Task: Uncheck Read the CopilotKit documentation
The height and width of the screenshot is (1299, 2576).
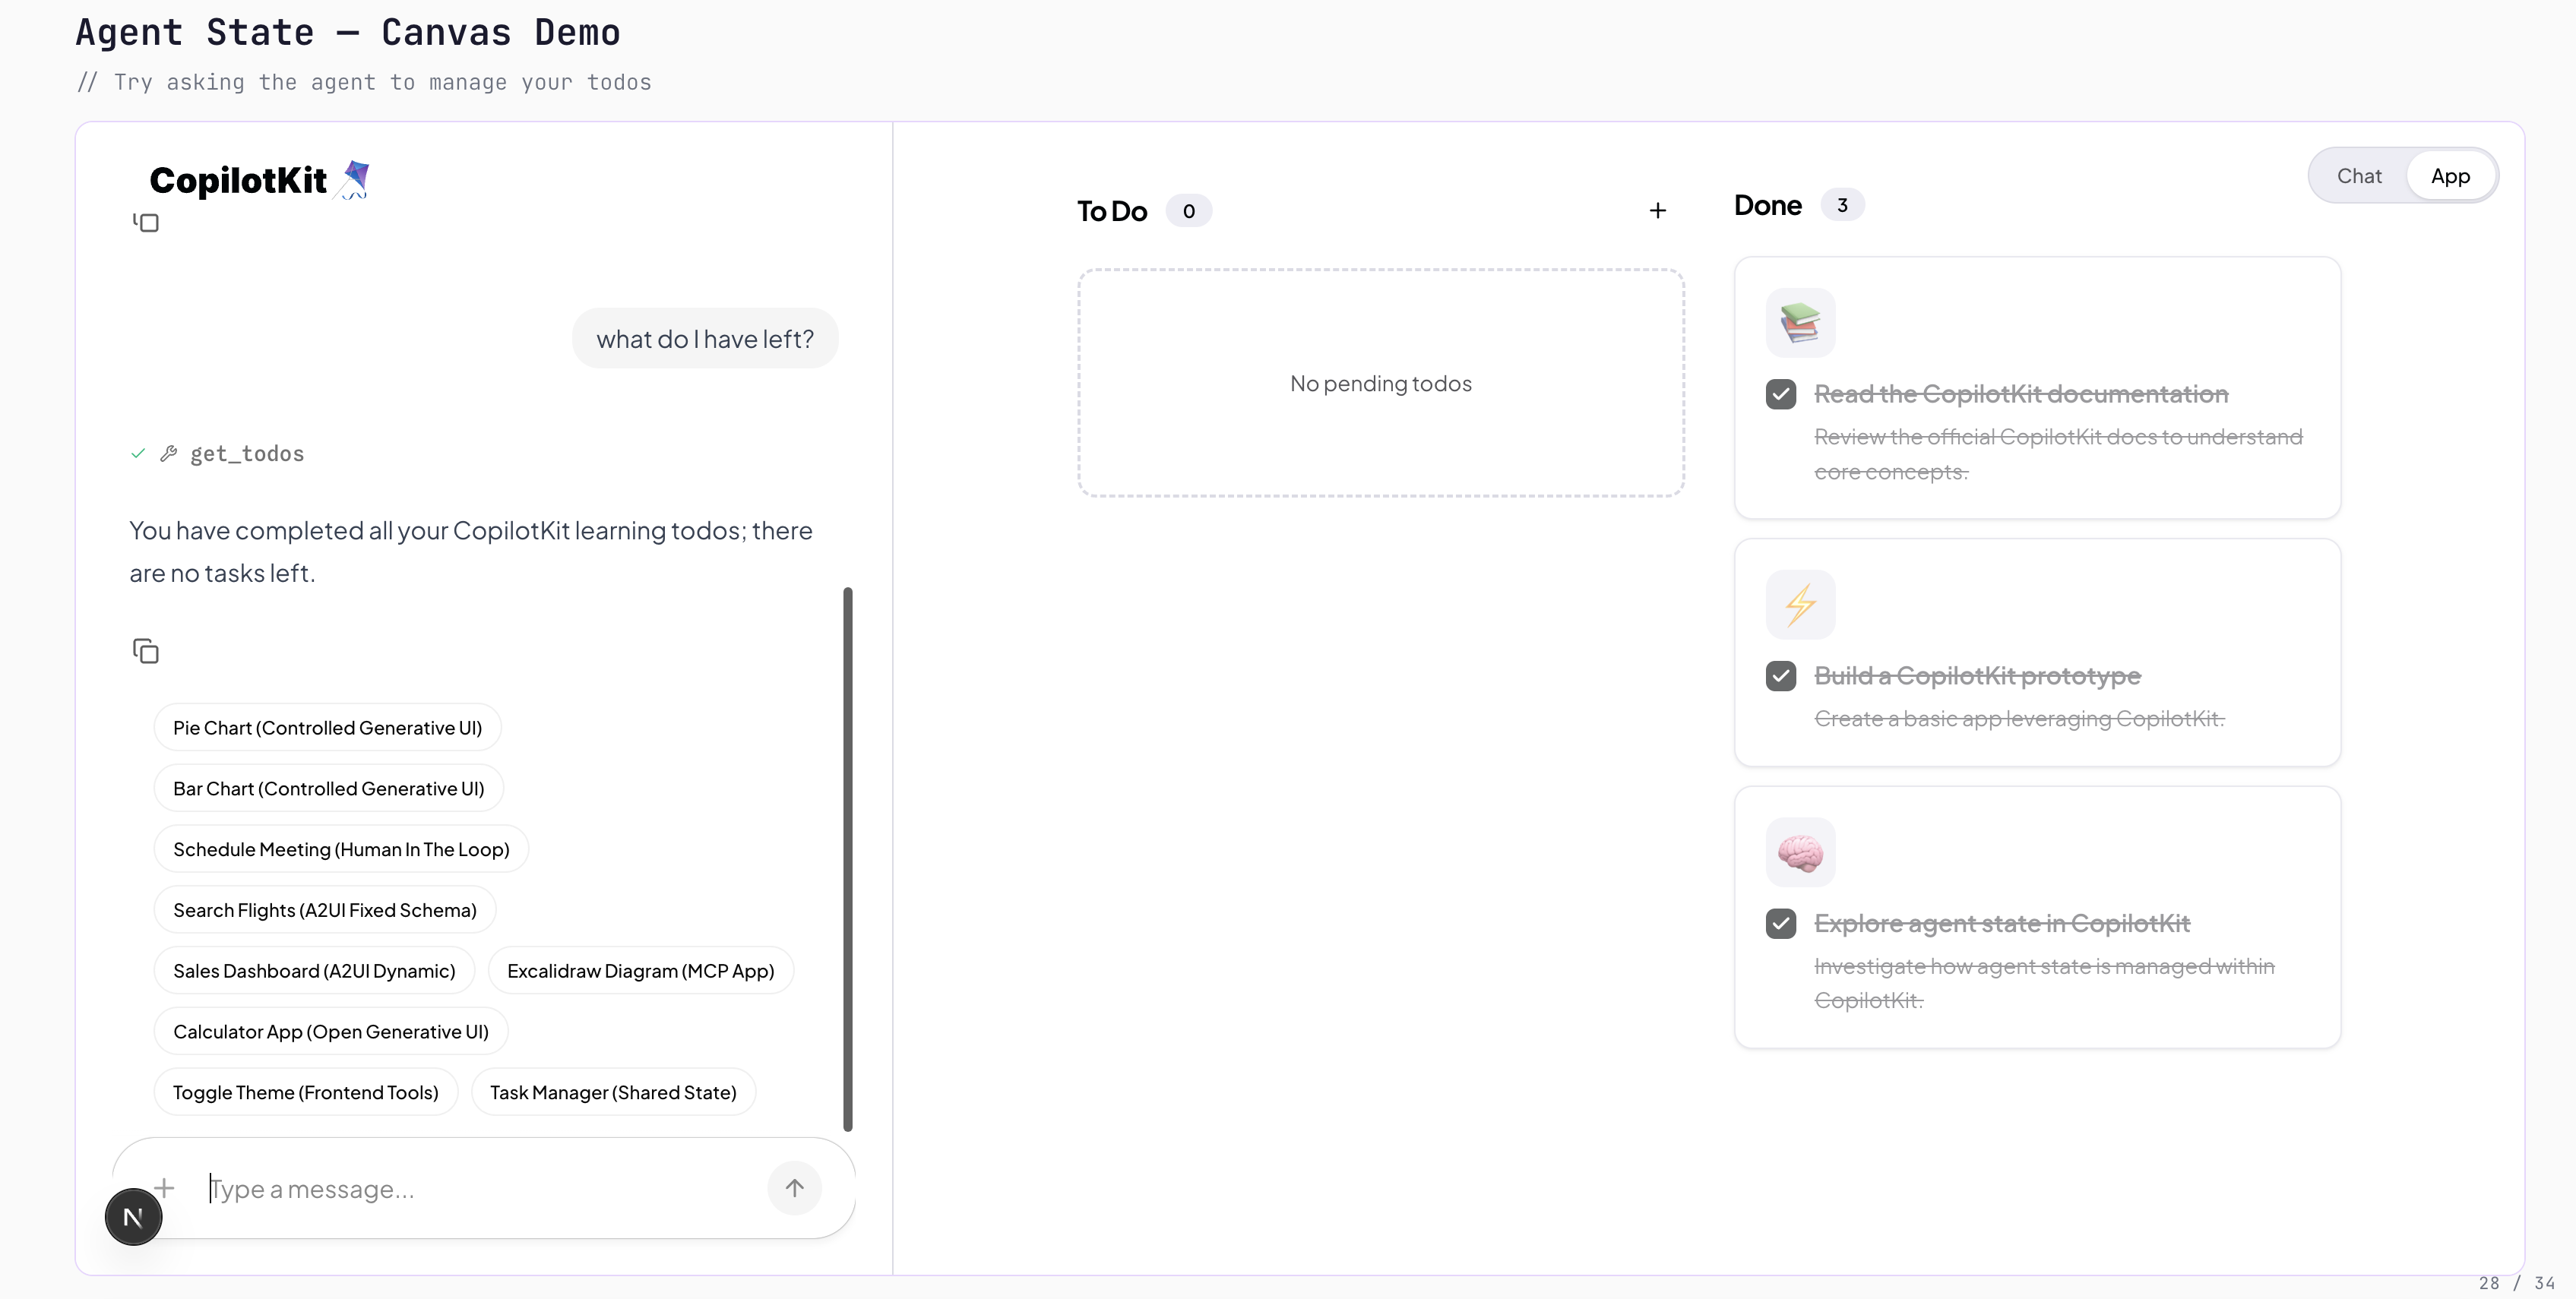Action: 1781,394
